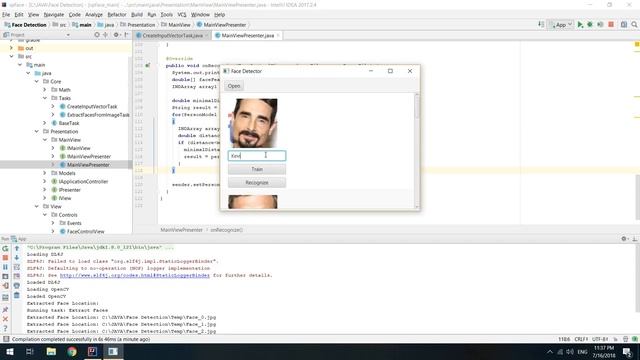Rerun App in the Run panel
Screen dimensions: 640x360
[5, 248]
